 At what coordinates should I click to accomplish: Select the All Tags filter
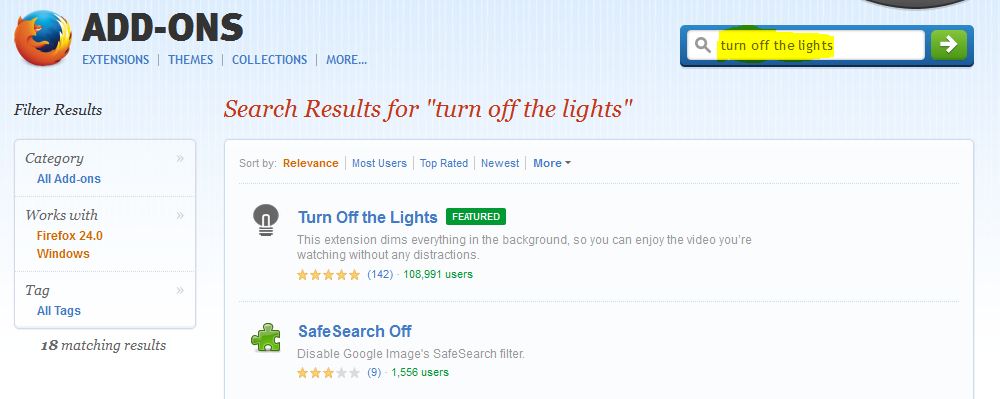click(59, 311)
